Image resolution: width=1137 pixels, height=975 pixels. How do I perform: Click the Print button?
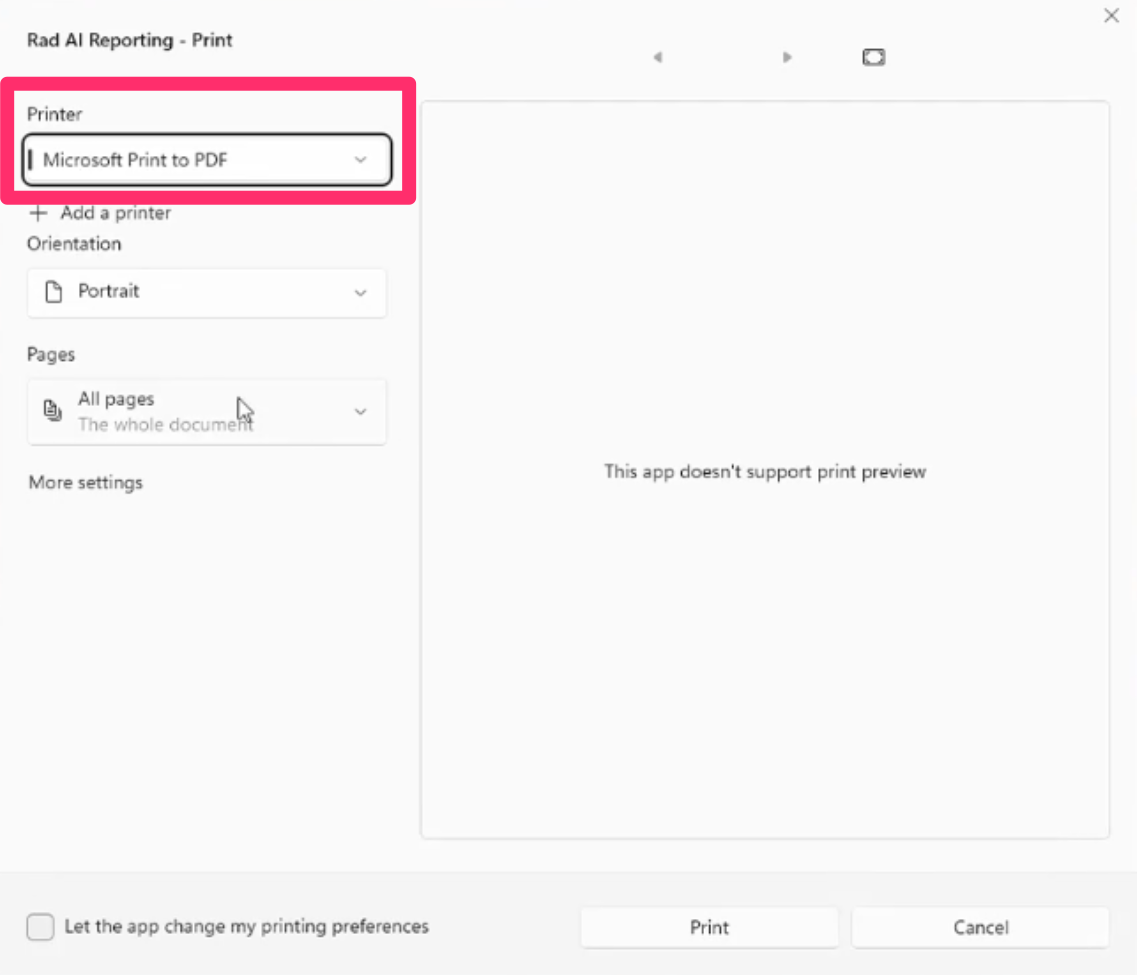pos(709,927)
